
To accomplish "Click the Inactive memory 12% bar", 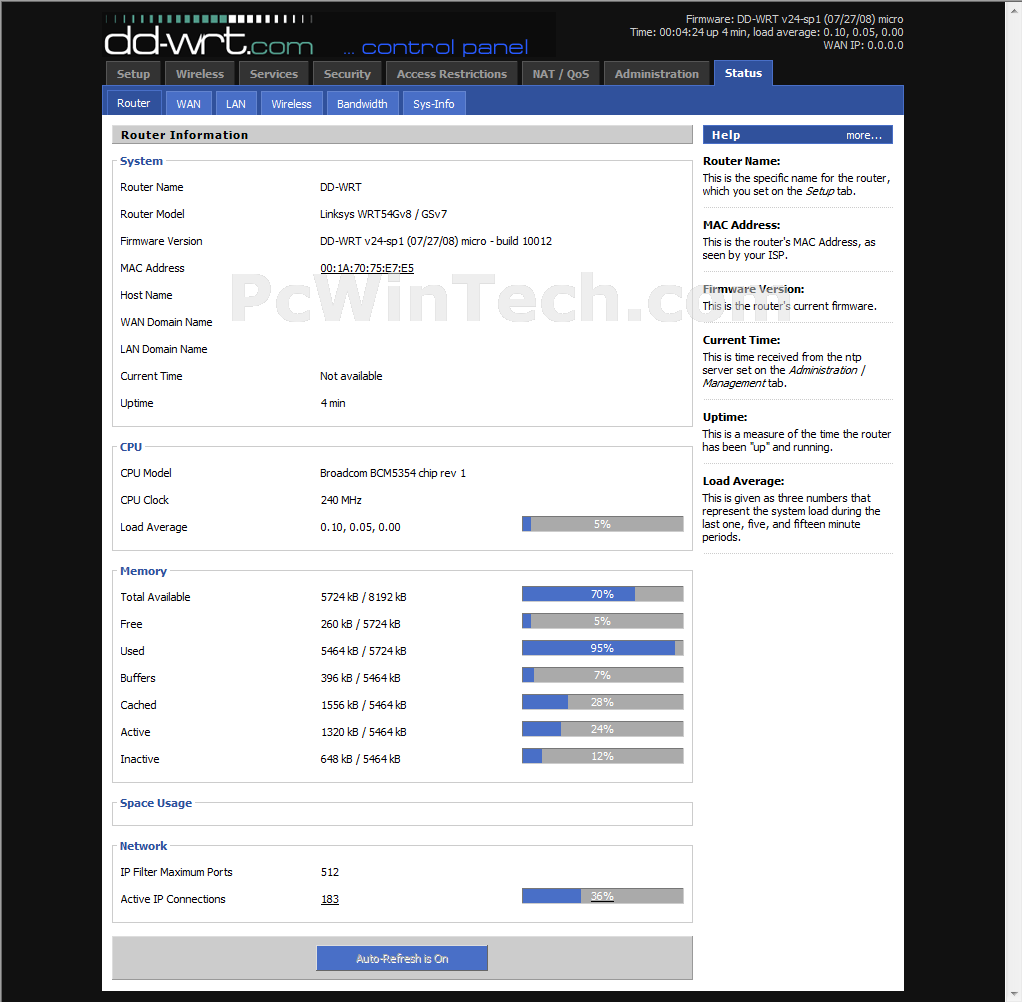I will pos(602,756).
